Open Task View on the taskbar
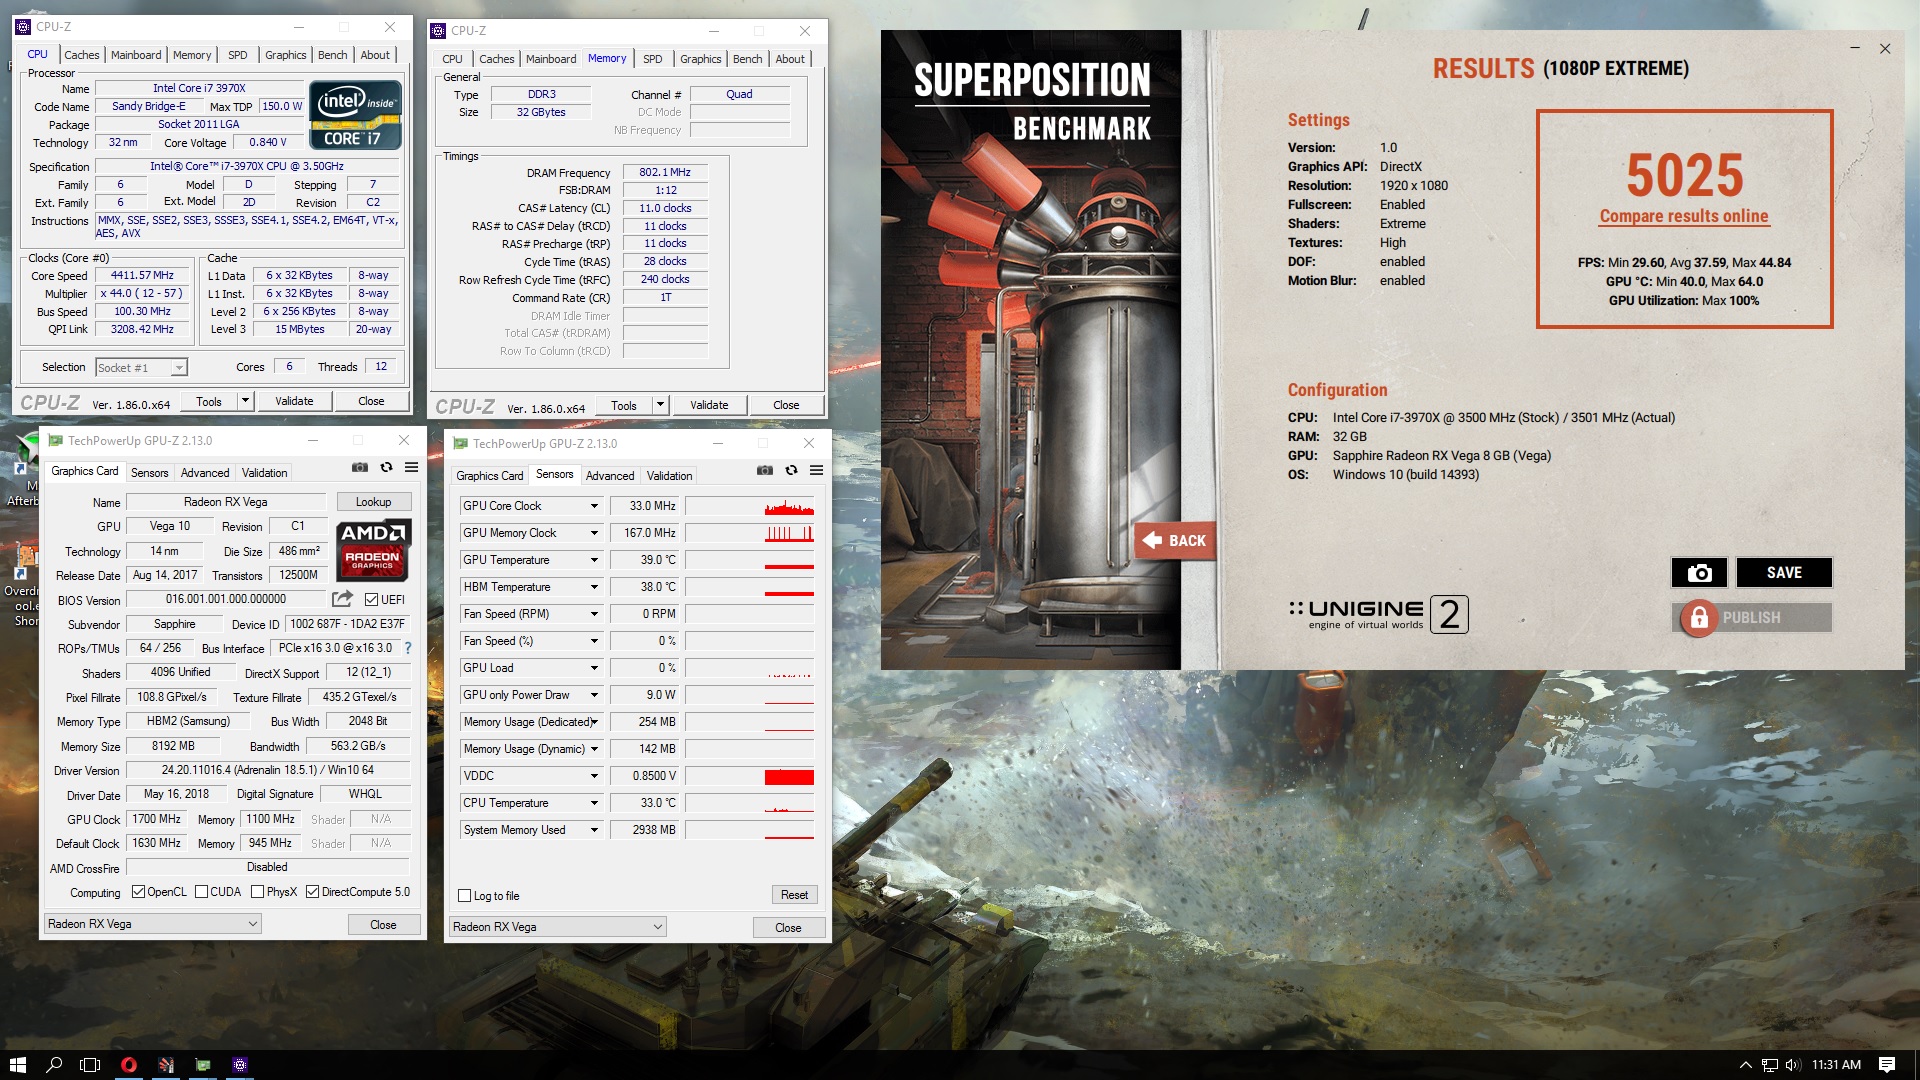 [x=90, y=1065]
